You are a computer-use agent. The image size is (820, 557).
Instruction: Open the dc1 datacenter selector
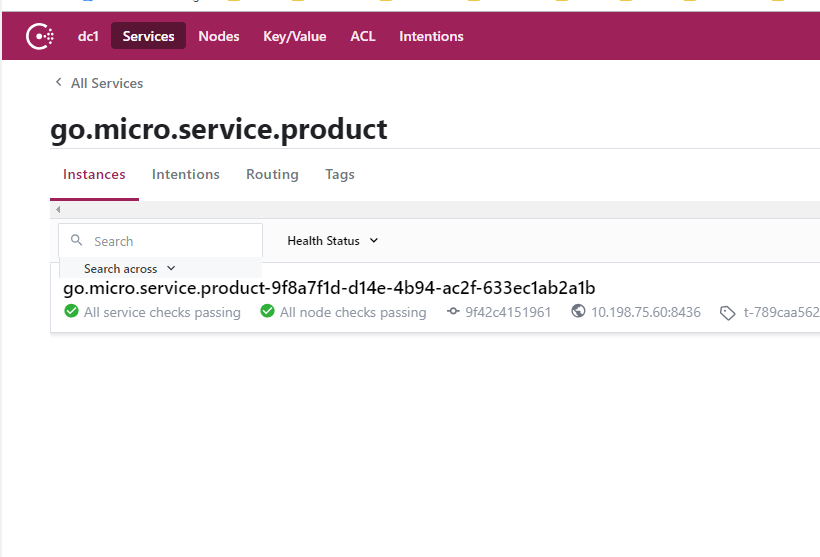[x=88, y=37]
